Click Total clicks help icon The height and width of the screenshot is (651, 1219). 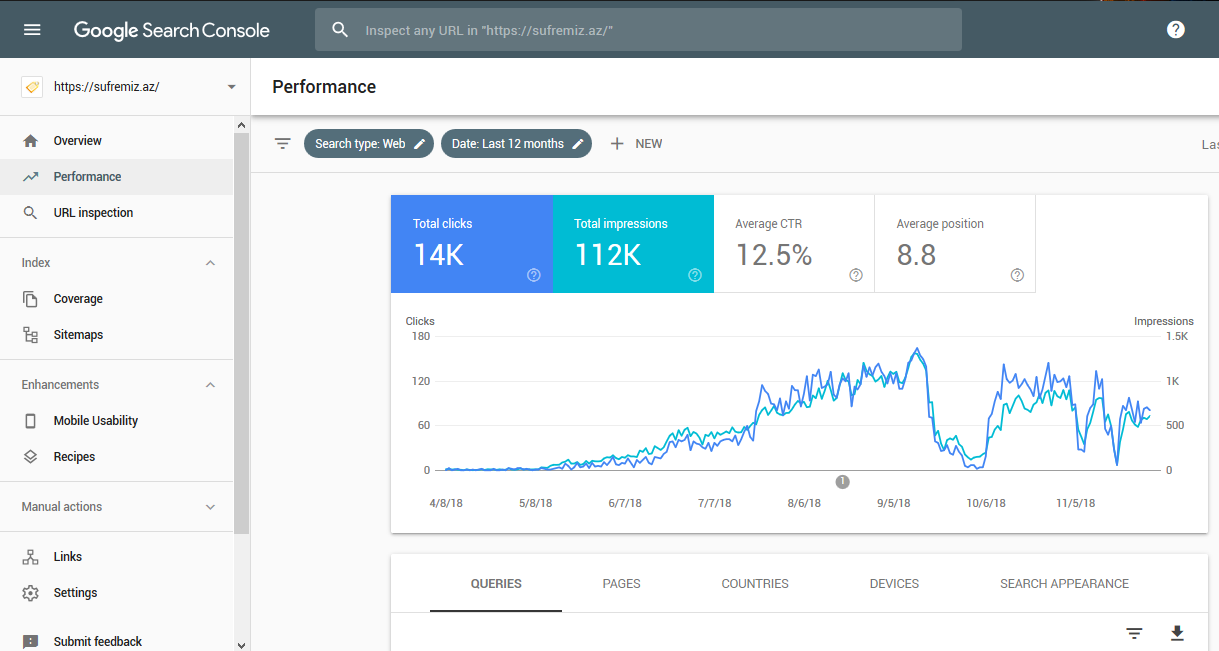click(534, 275)
